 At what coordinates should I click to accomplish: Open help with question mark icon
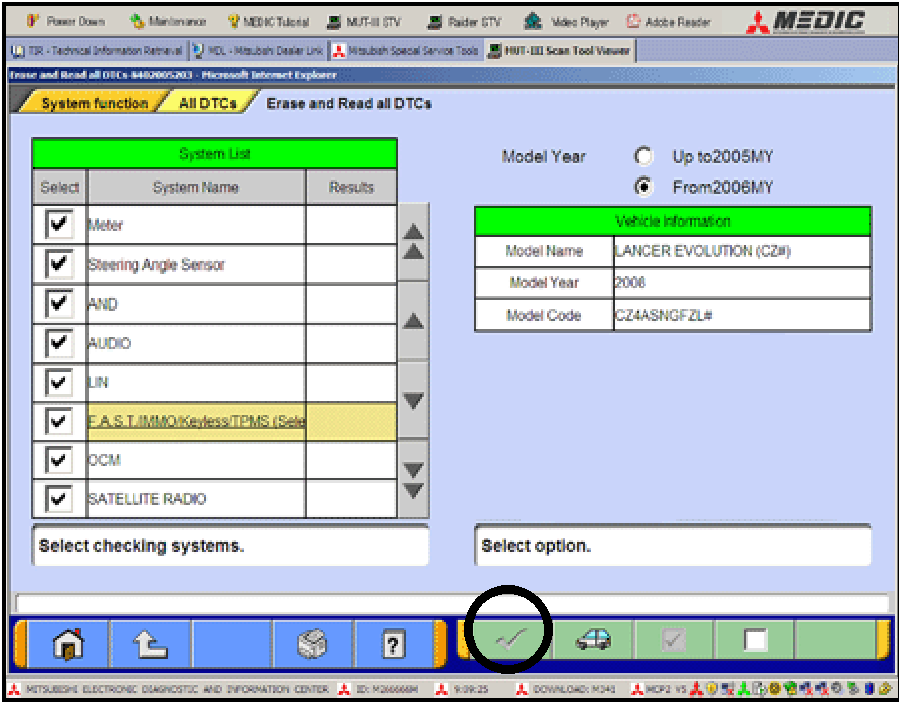coord(396,642)
